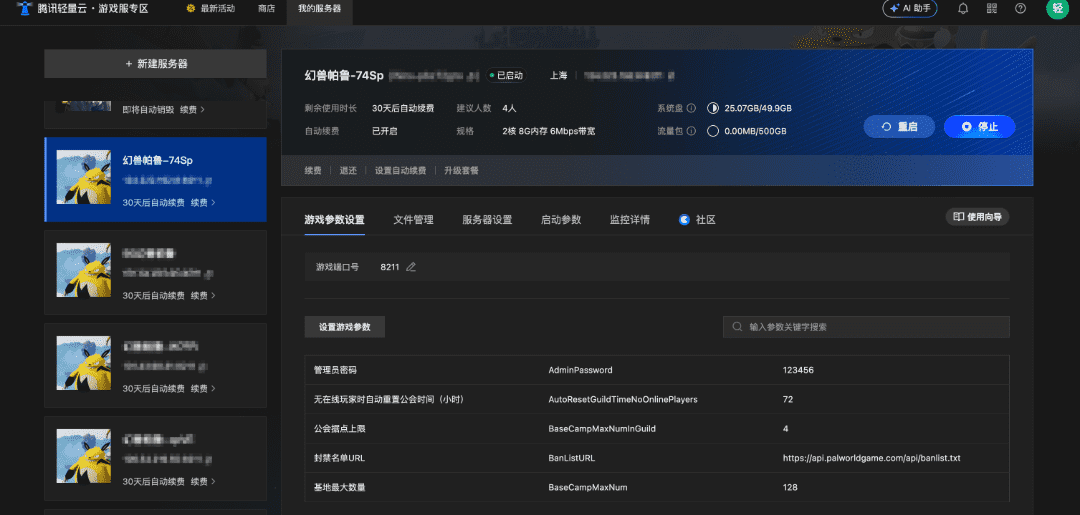Select the 幻兽帕鲁-74Sp server card
The image size is (1080, 515).
pyautogui.click(x=156, y=180)
